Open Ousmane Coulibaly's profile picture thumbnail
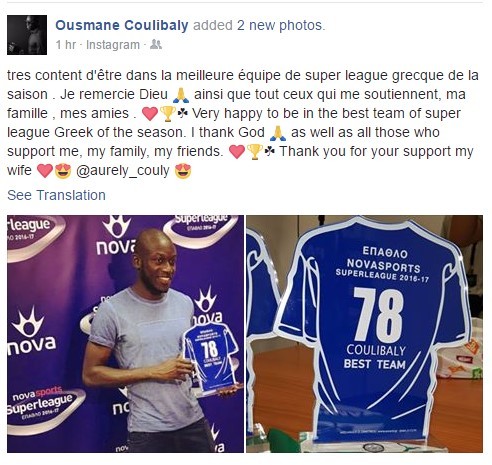 pos(27,35)
